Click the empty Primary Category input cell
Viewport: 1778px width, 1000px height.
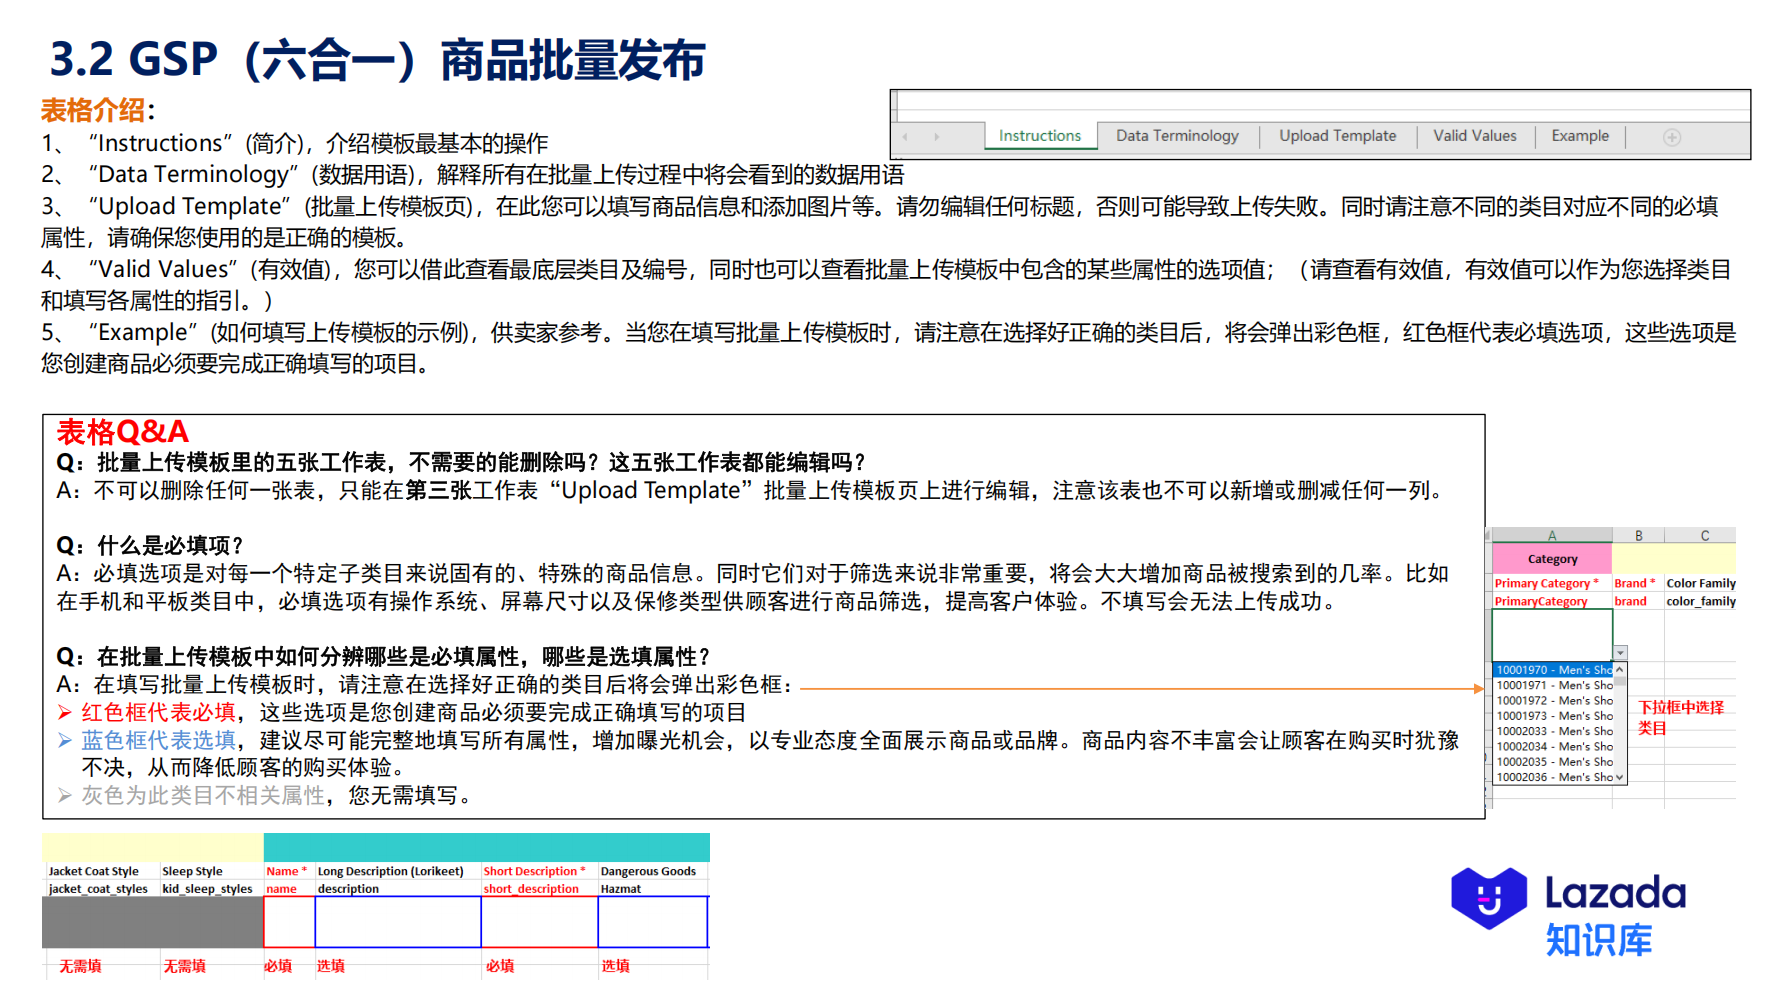(x=1552, y=634)
